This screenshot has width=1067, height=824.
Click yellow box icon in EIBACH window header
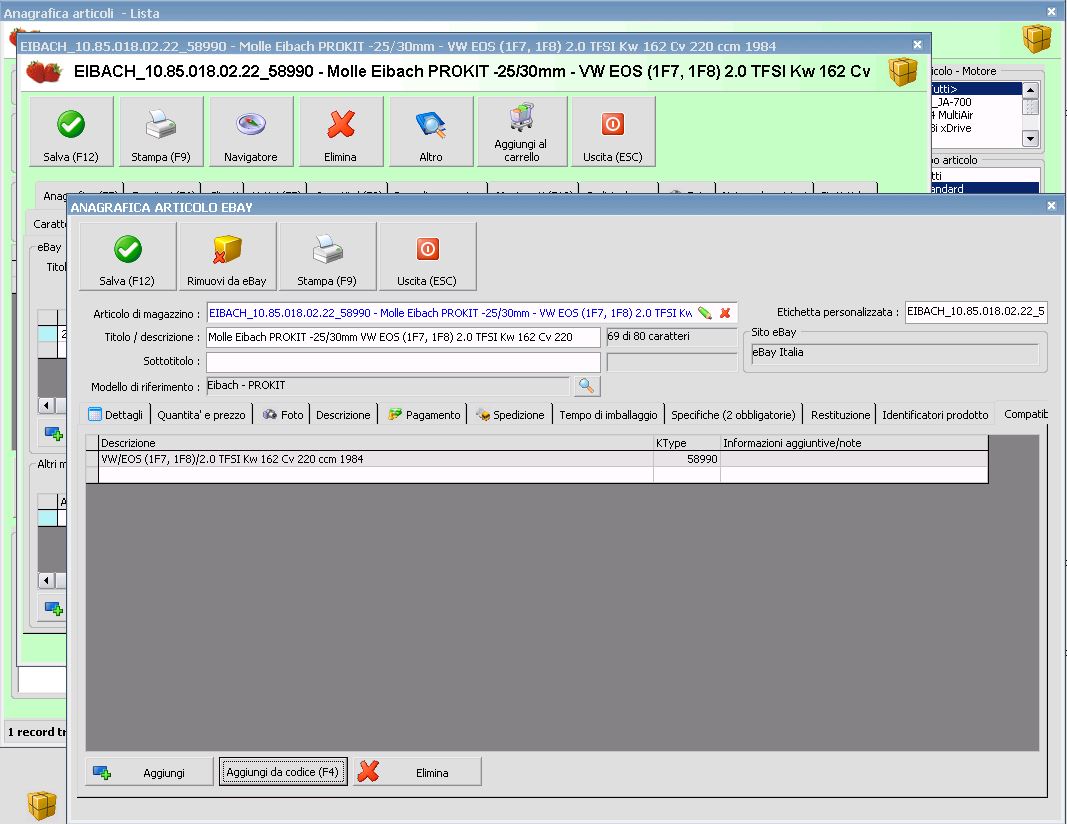pyautogui.click(x=903, y=71)
